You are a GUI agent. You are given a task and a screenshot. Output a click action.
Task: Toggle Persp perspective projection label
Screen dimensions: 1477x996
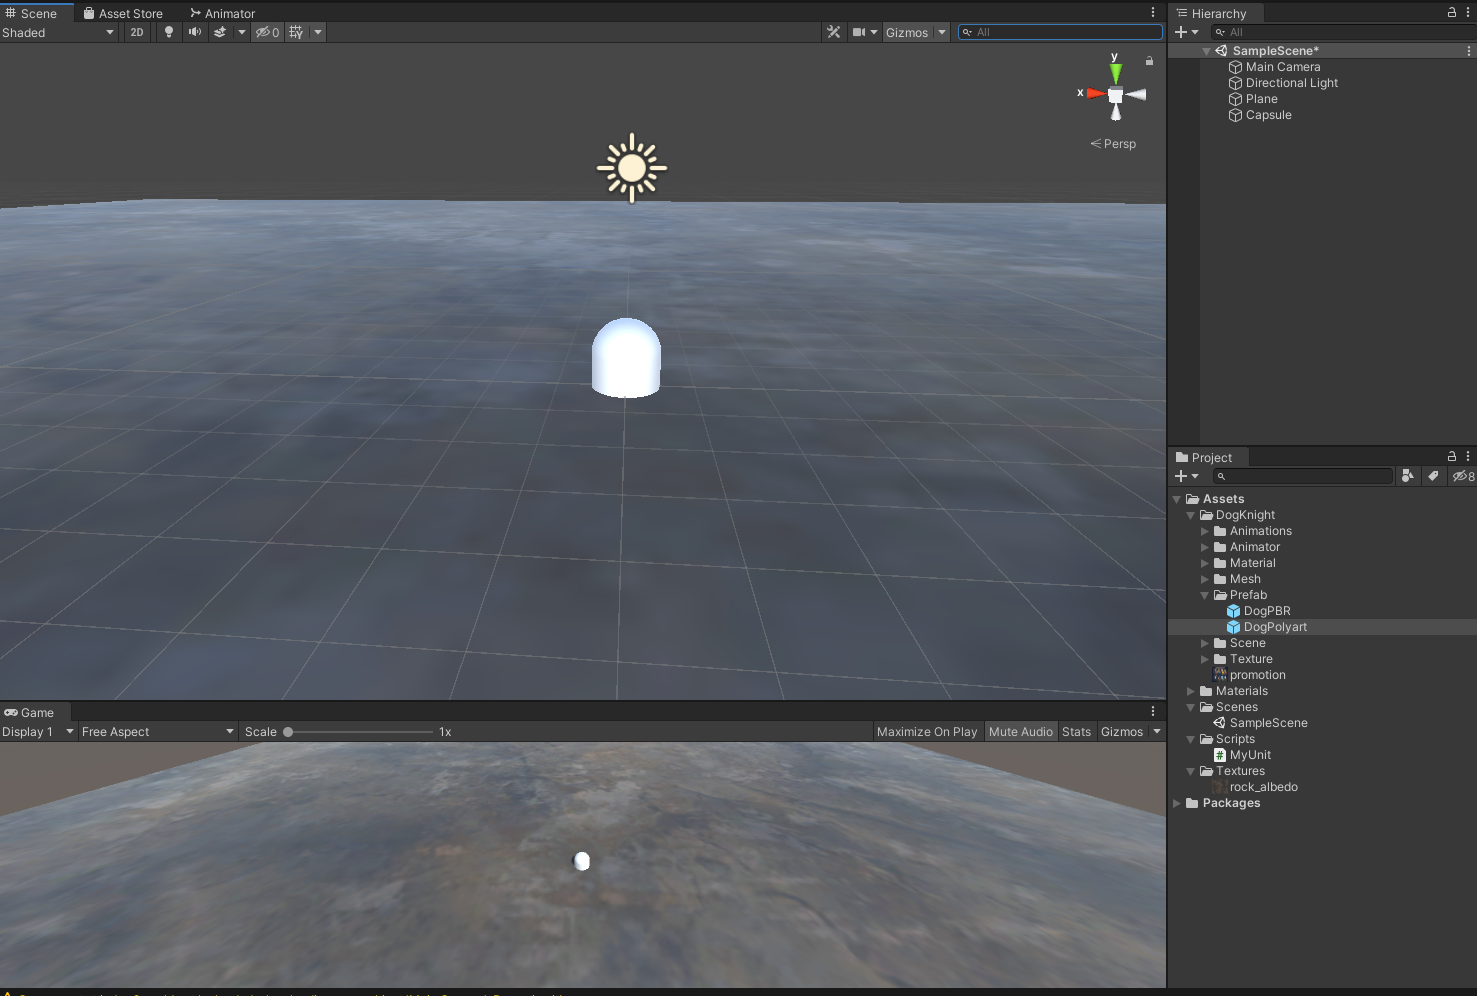pos(1113,144)
